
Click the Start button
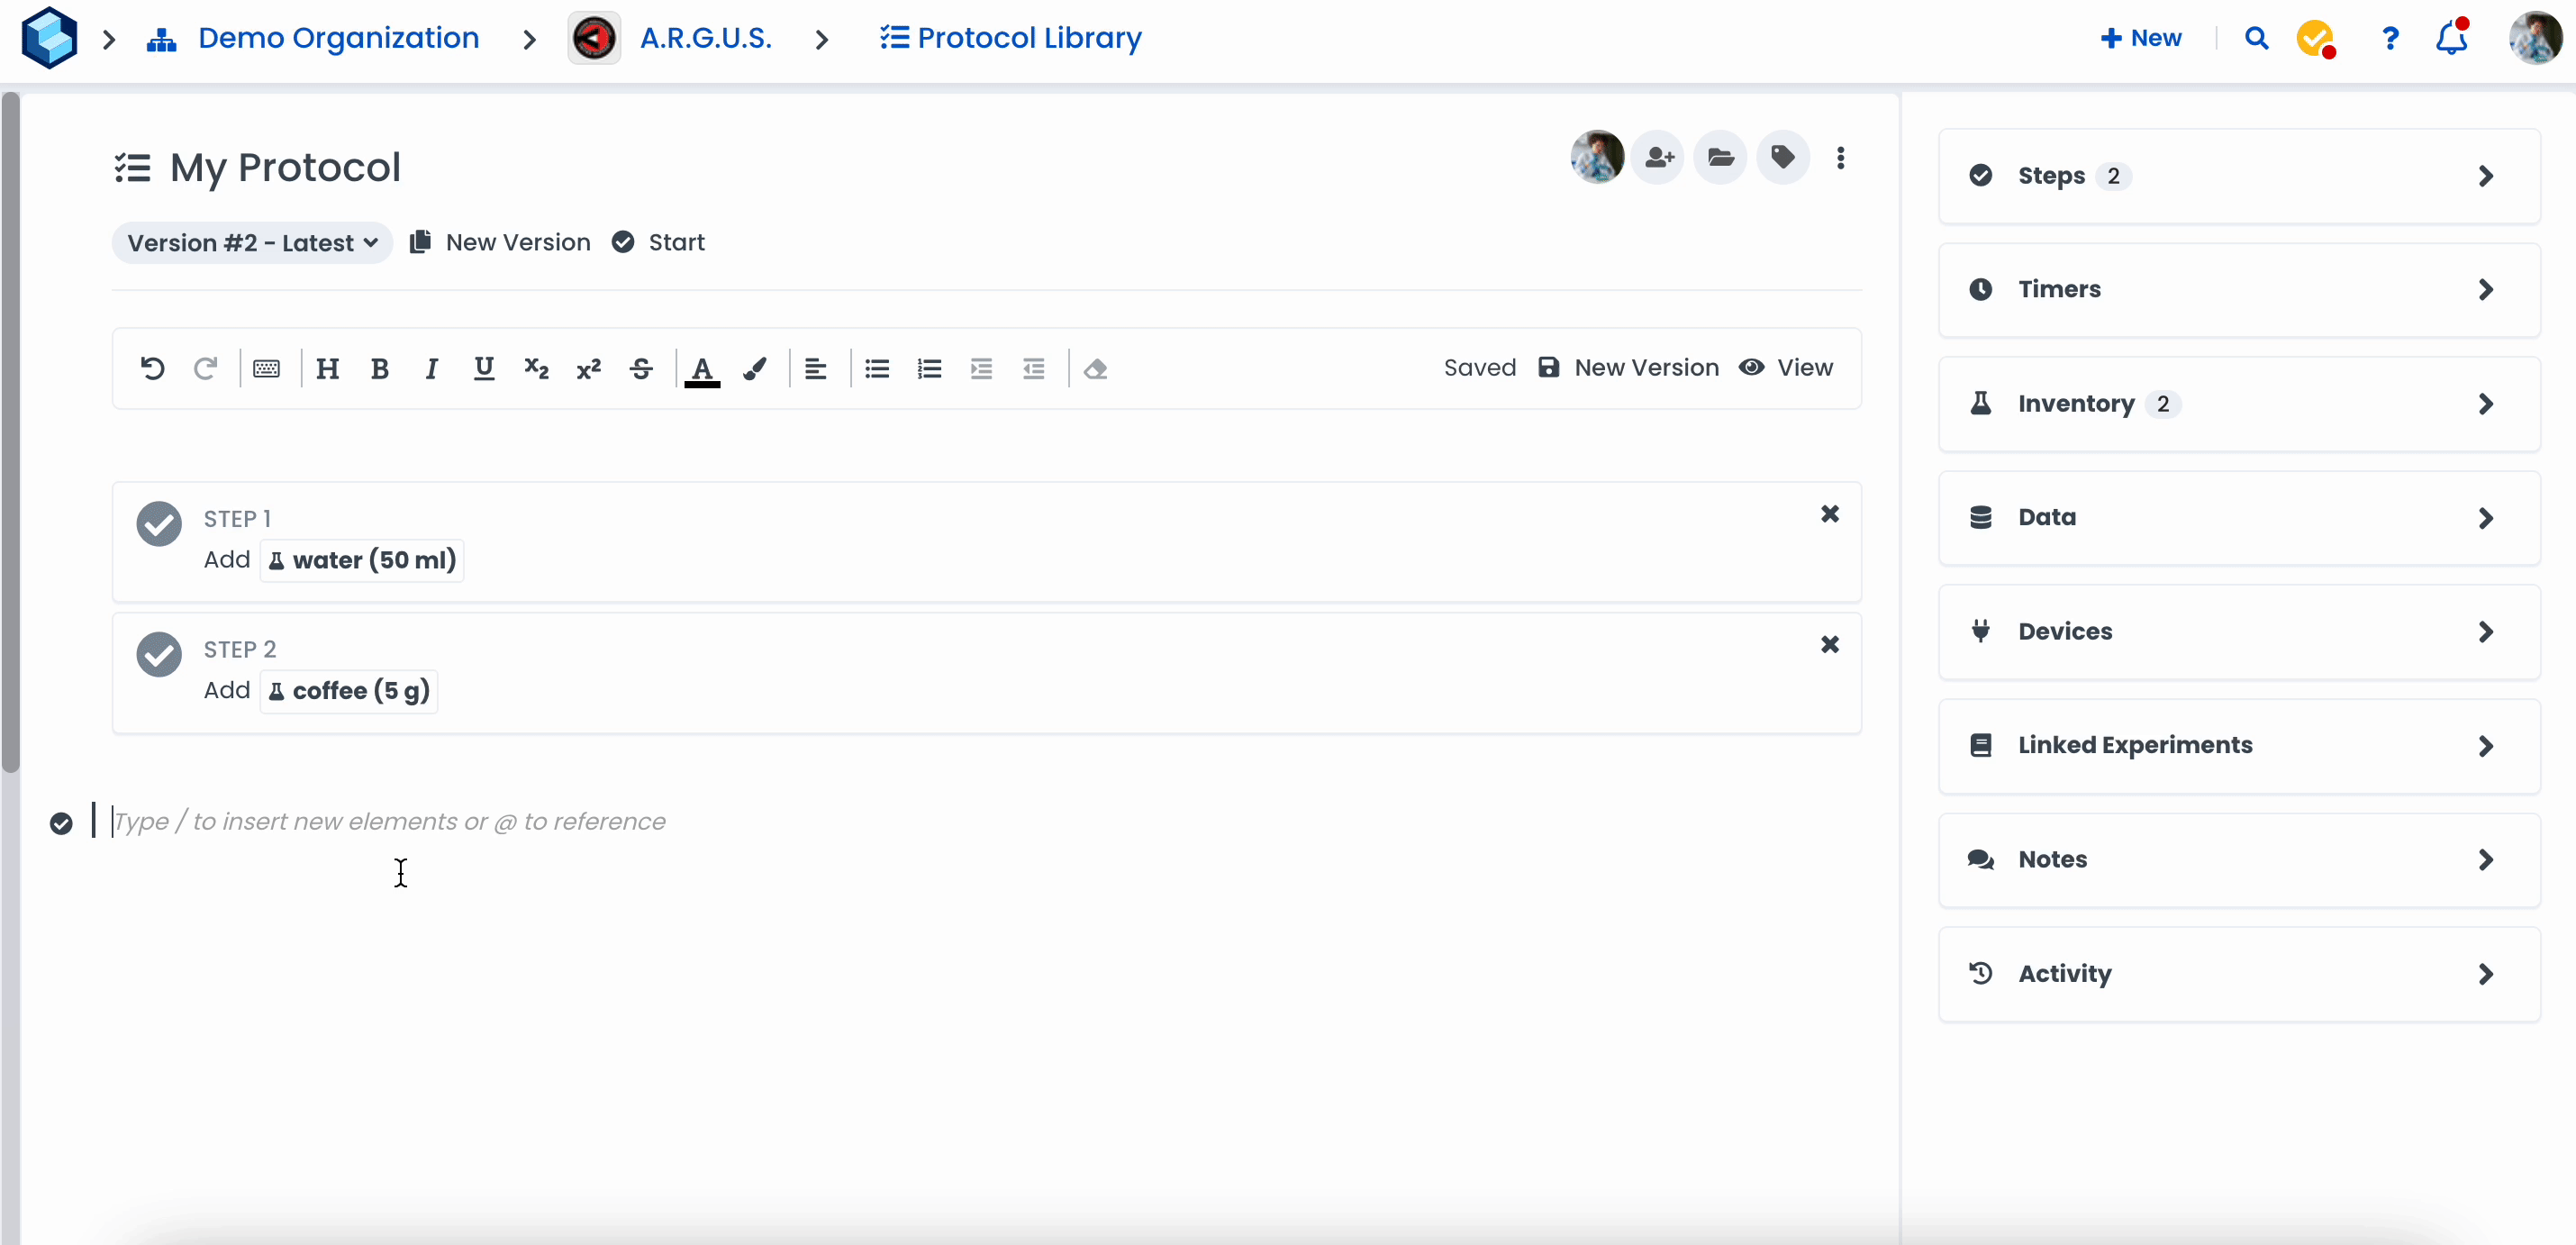tap(659, 243)
